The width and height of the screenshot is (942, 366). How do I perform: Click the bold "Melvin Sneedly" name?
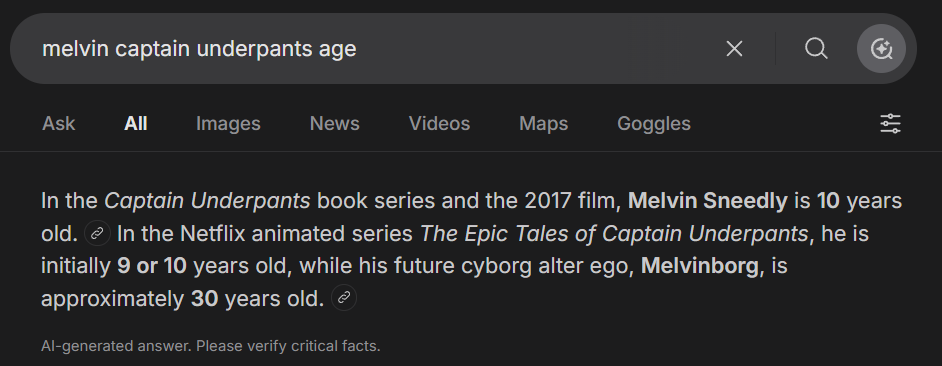[708, 201]
